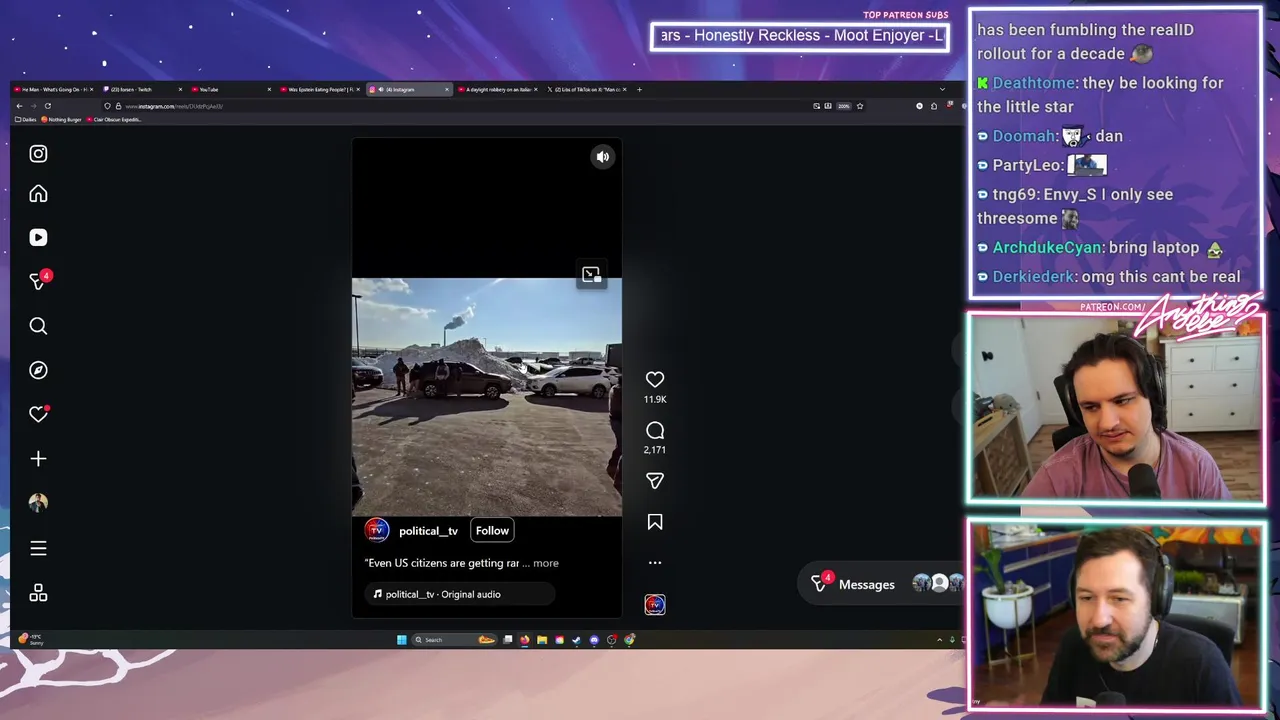1280x720 pixels.
Task: Switch to Libs of TikTok X tab
Action: (x=587, y=90)
